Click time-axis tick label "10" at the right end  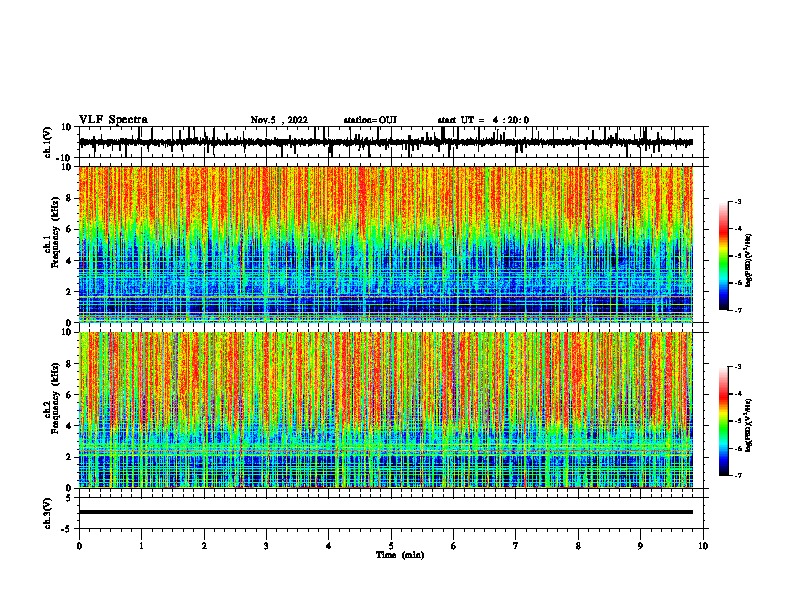[703, 546]
